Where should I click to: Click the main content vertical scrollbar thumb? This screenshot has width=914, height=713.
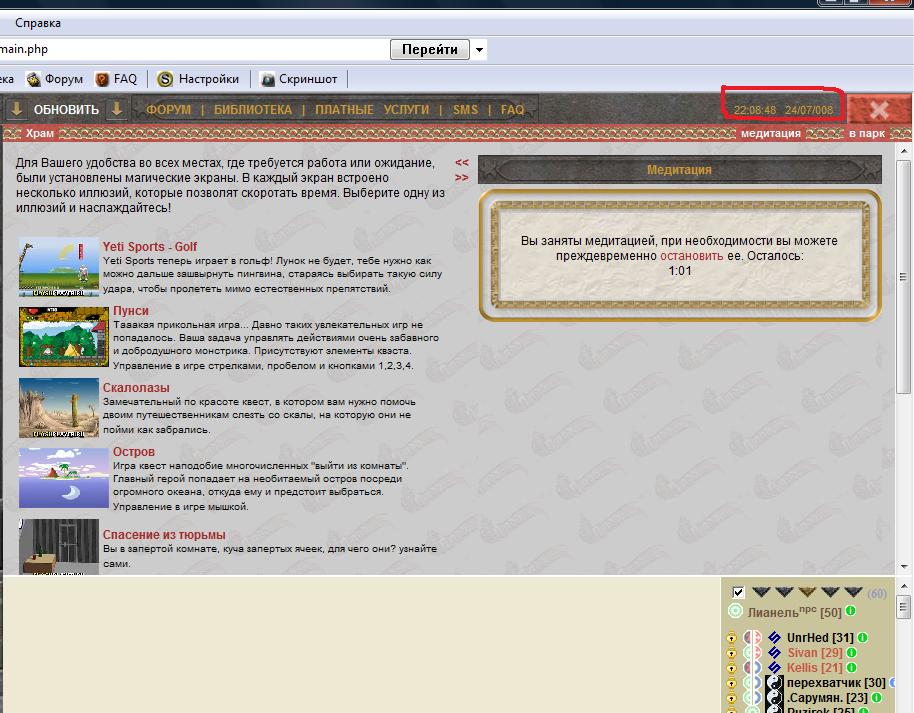coord(903,277)
